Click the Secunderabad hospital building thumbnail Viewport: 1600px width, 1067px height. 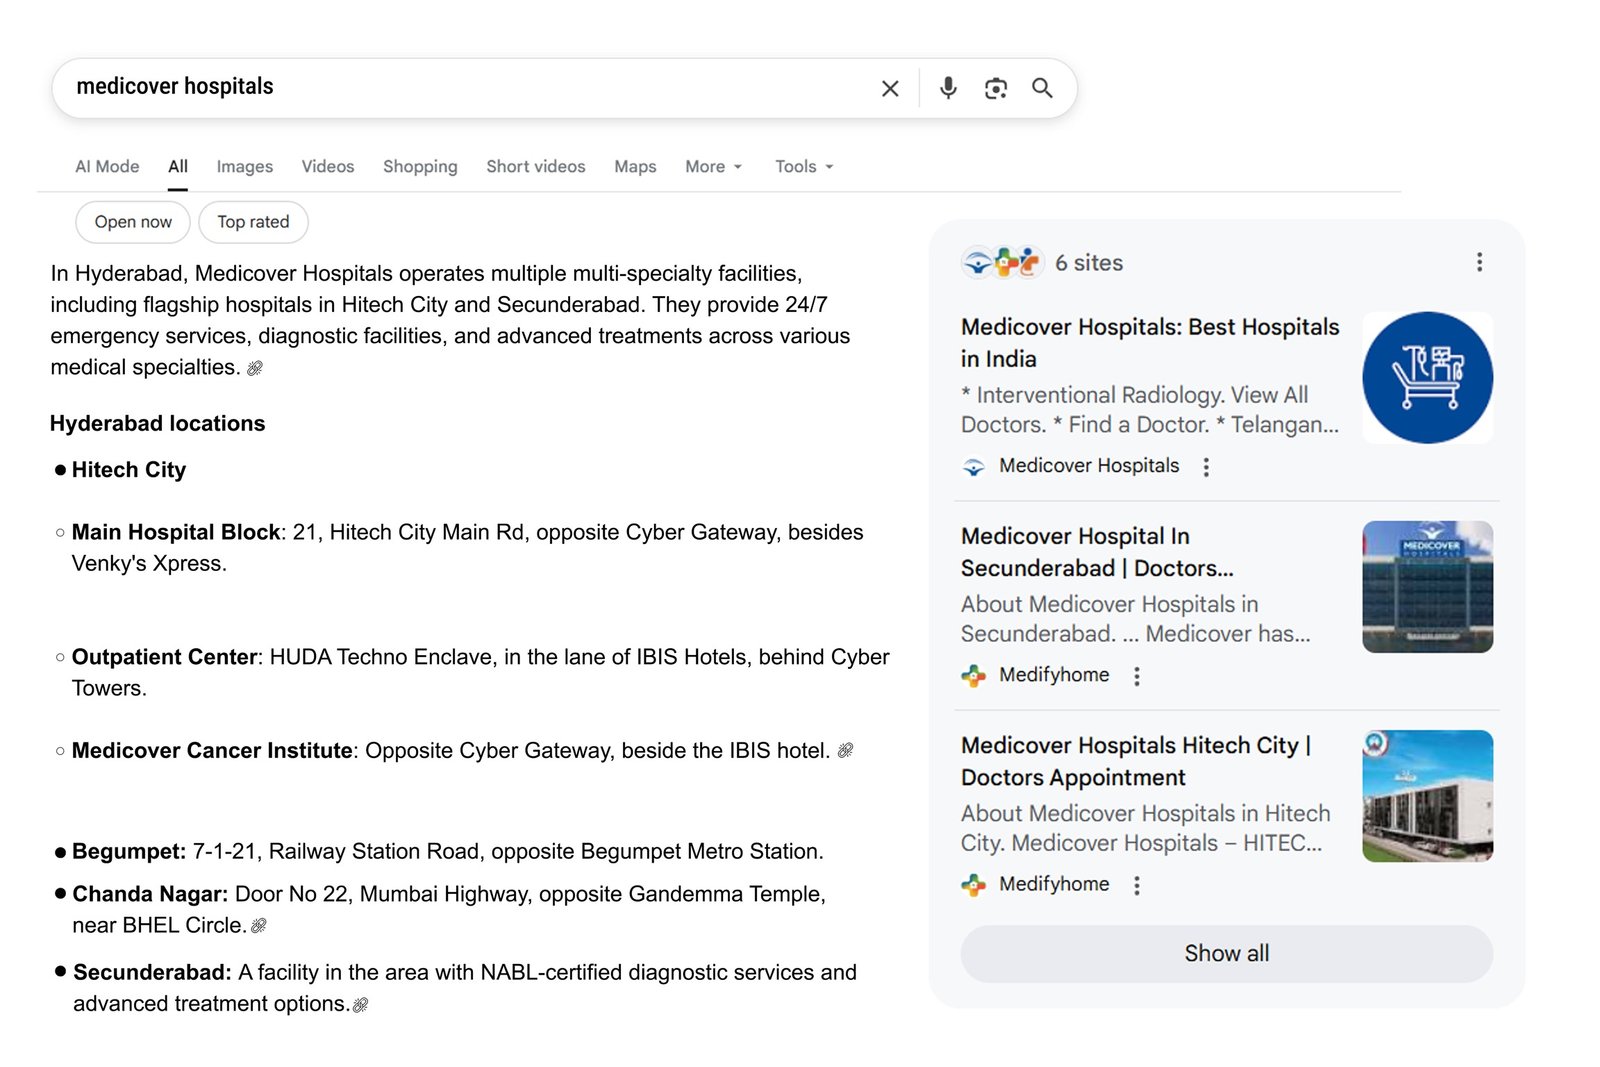pyautogui.click(x=1427, y=587)
